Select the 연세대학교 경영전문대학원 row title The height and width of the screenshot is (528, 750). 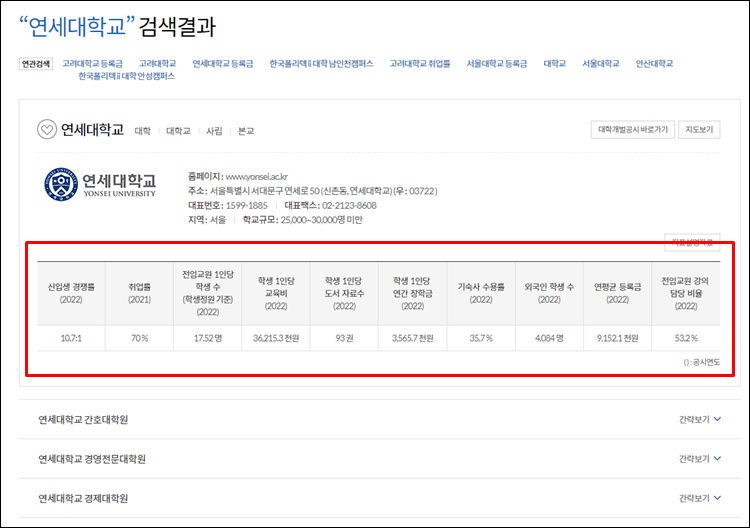tap(92, 459)
